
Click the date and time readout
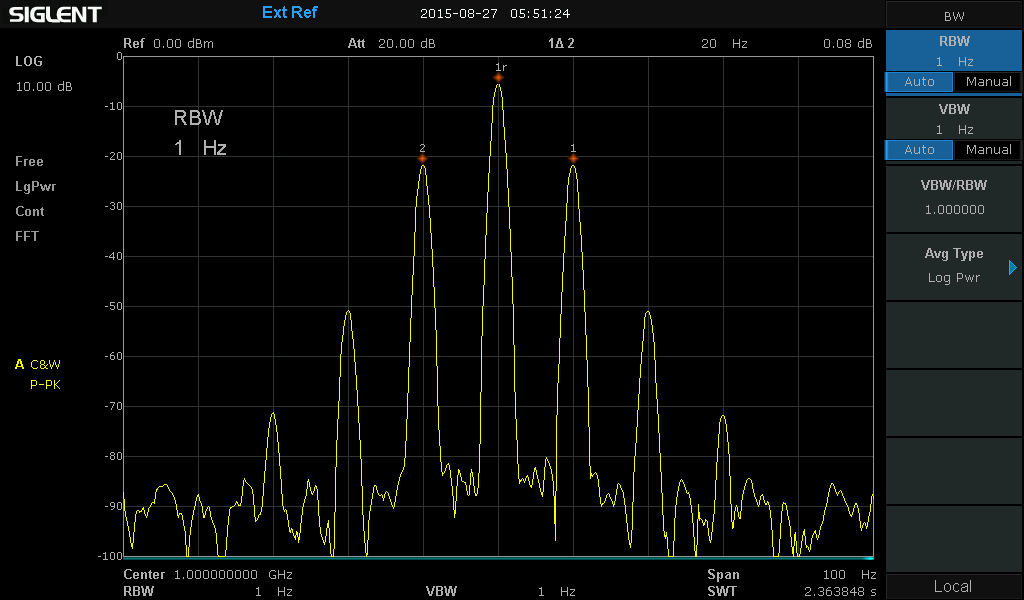click(x=495, y=14)
